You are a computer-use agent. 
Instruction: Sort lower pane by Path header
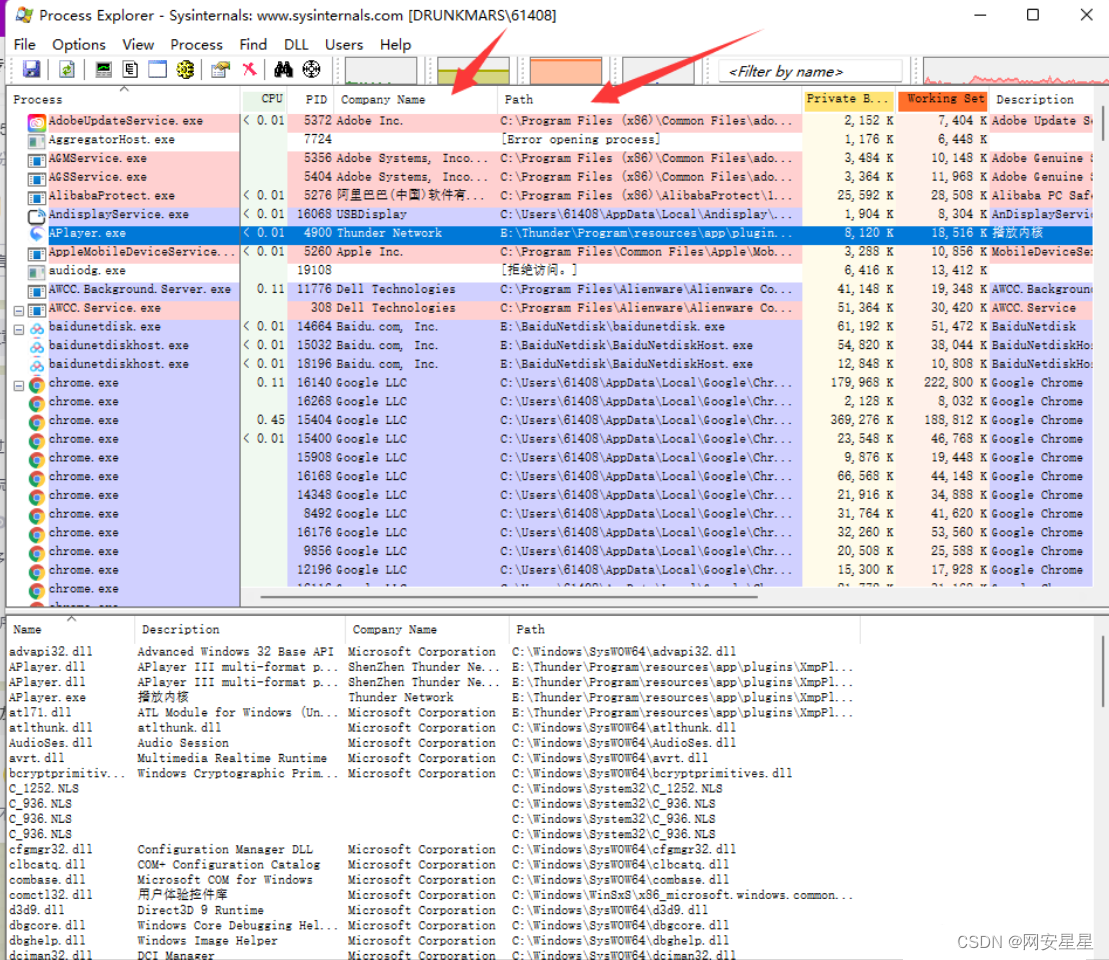tap(684, 630)
